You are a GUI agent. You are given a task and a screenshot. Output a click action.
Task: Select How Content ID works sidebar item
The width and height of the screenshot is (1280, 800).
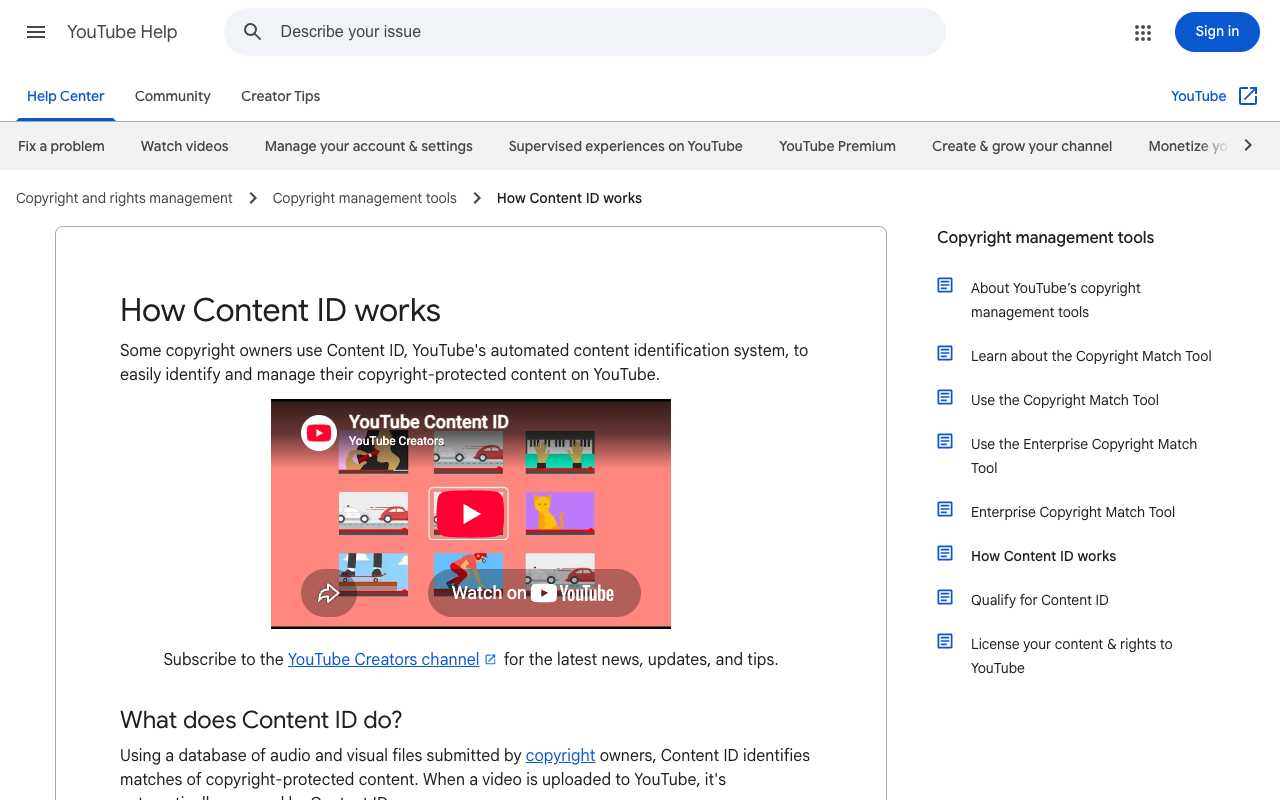[x=1043, y=556]
